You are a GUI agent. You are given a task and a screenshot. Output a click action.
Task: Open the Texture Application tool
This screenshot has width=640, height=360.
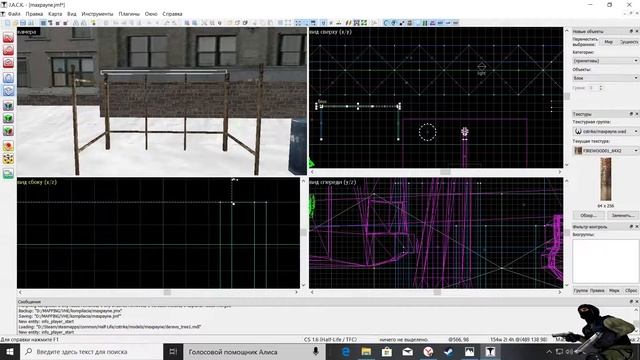click(x=8, y=105)
